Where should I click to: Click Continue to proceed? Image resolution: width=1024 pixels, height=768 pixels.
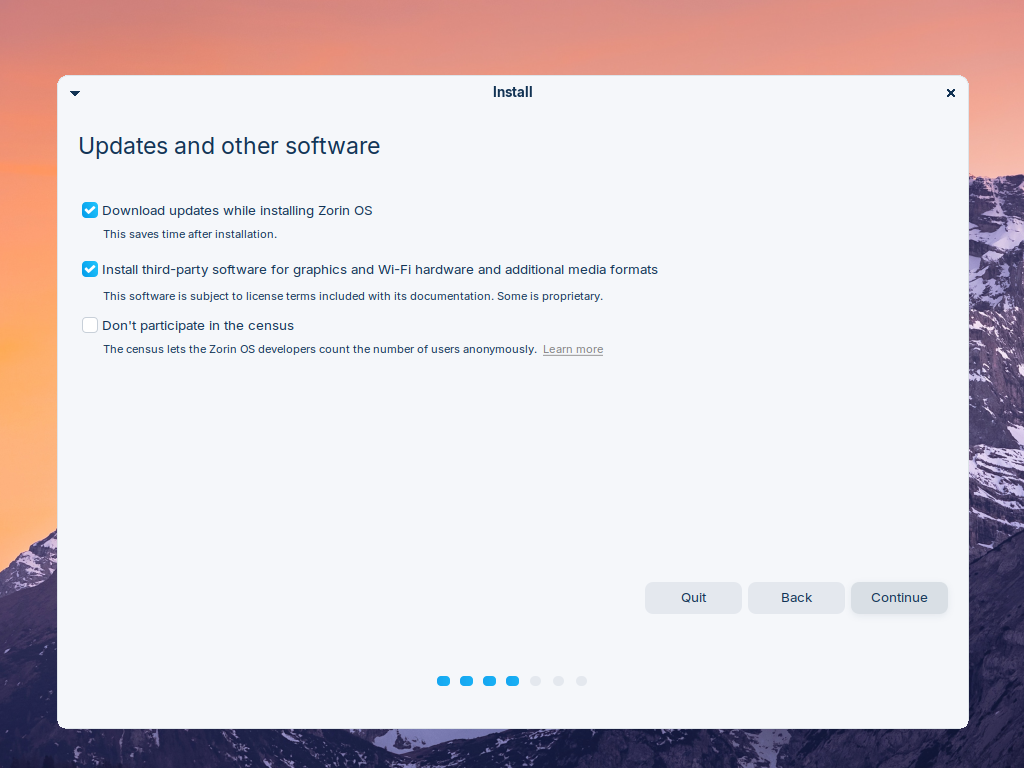[899, 598]
